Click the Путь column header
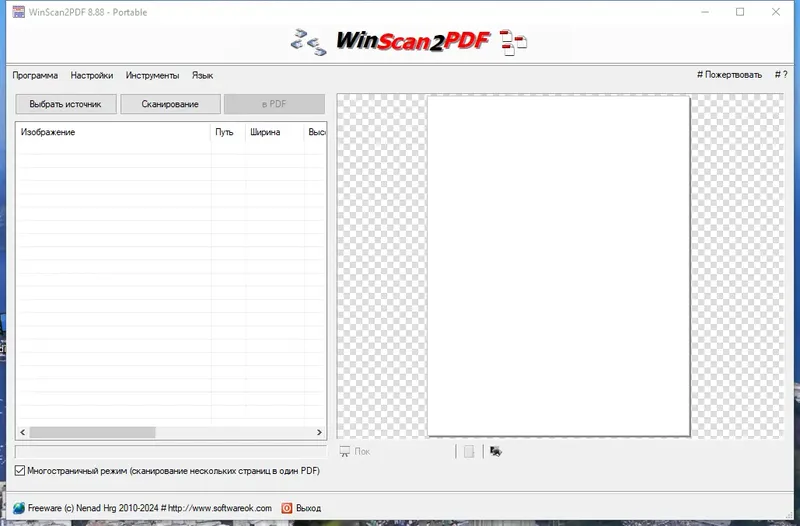 pos(228,132)
